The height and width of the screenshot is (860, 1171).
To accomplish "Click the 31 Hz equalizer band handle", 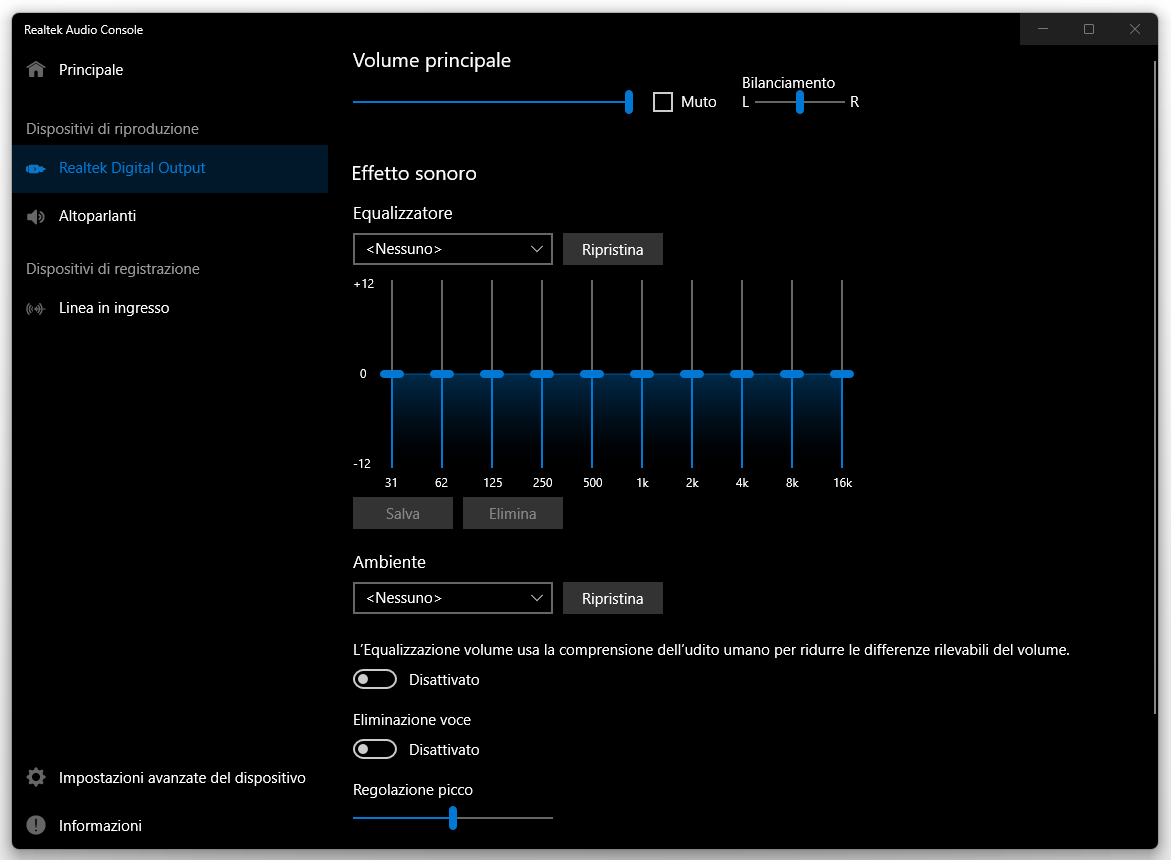I will pyautogui.click(x=392, y=374).
